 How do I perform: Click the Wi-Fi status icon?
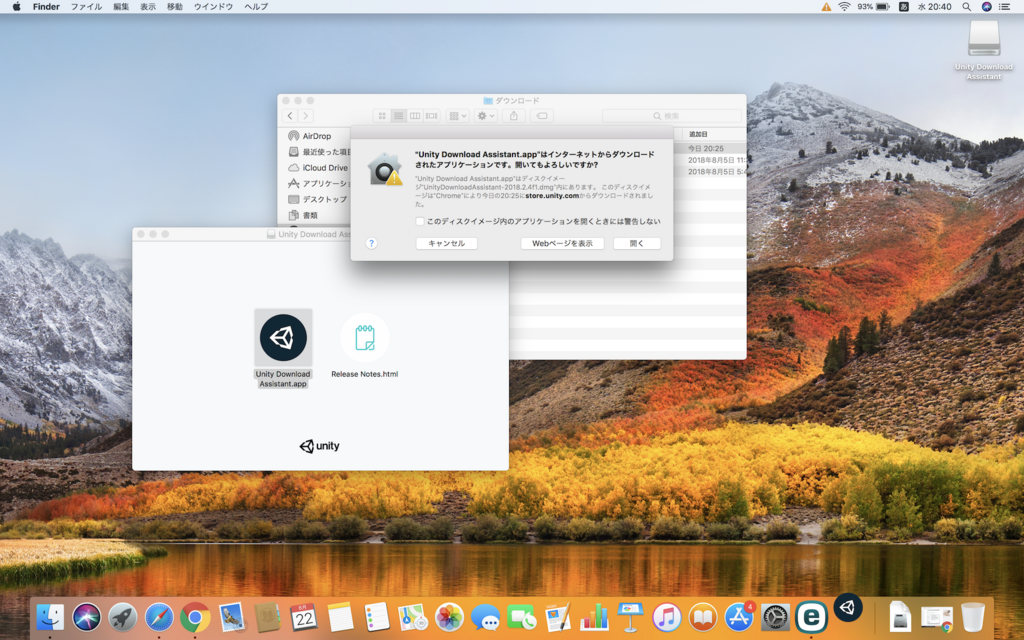844,7
